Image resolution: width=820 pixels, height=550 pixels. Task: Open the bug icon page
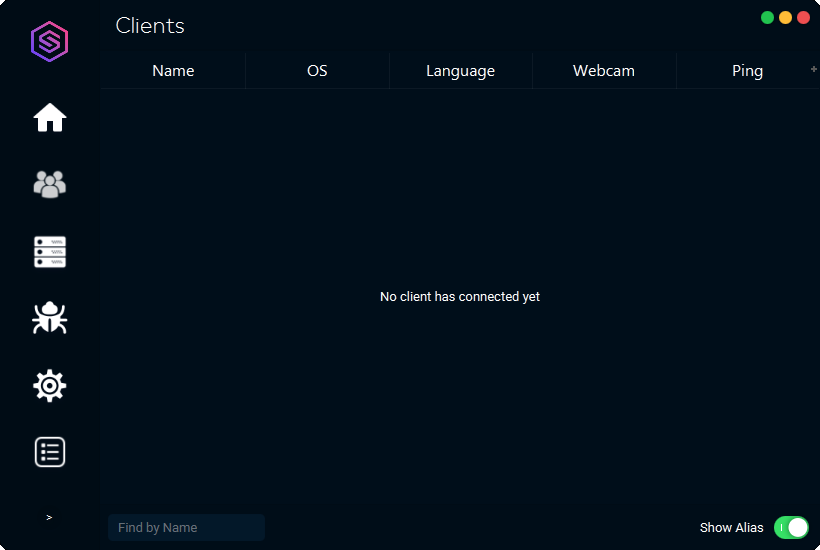(50, 318)
